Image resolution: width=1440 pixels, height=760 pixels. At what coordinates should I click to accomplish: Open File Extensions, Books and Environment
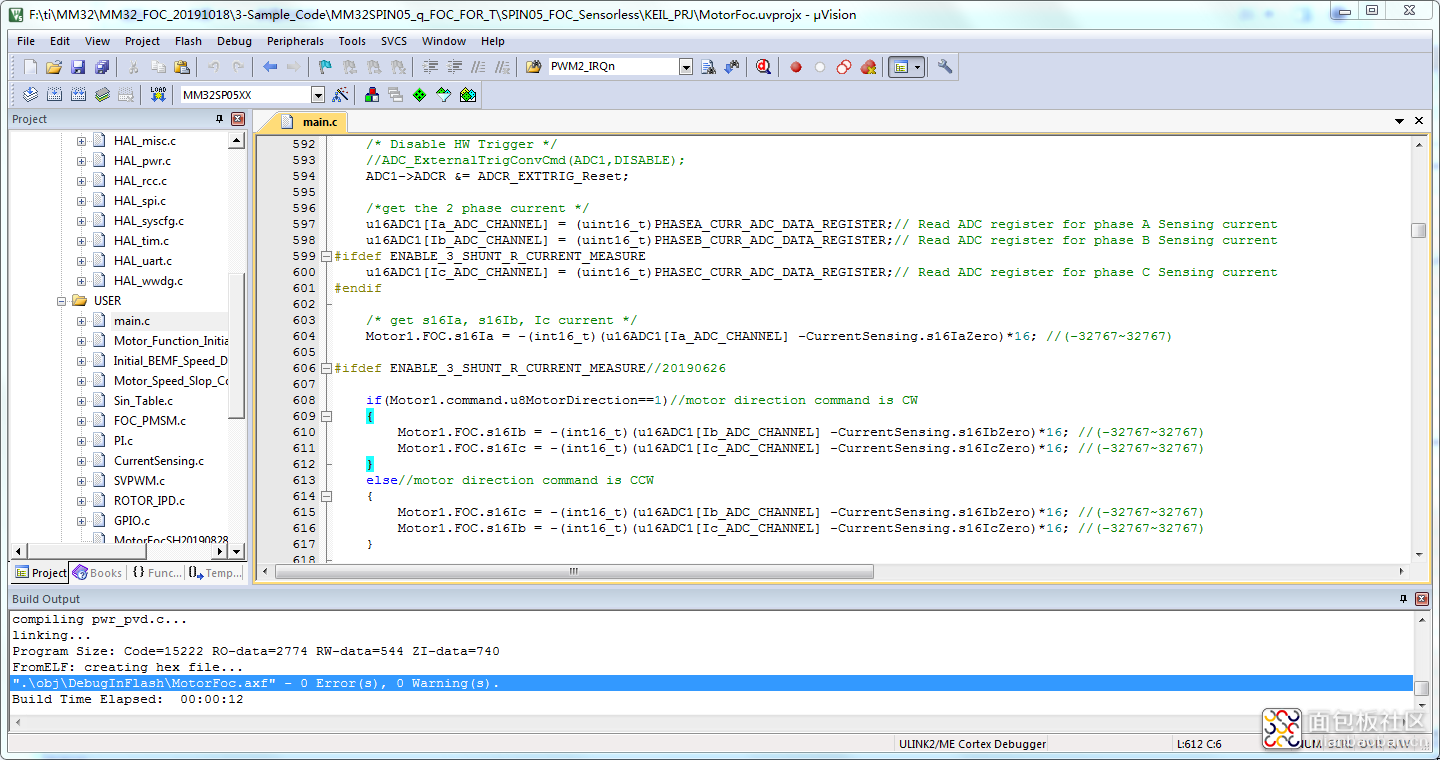pyautogui.click(x=371, y=95)
